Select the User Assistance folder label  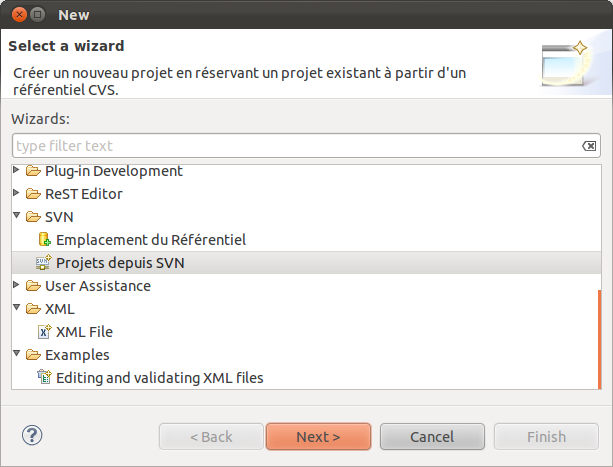click(98, 286)
